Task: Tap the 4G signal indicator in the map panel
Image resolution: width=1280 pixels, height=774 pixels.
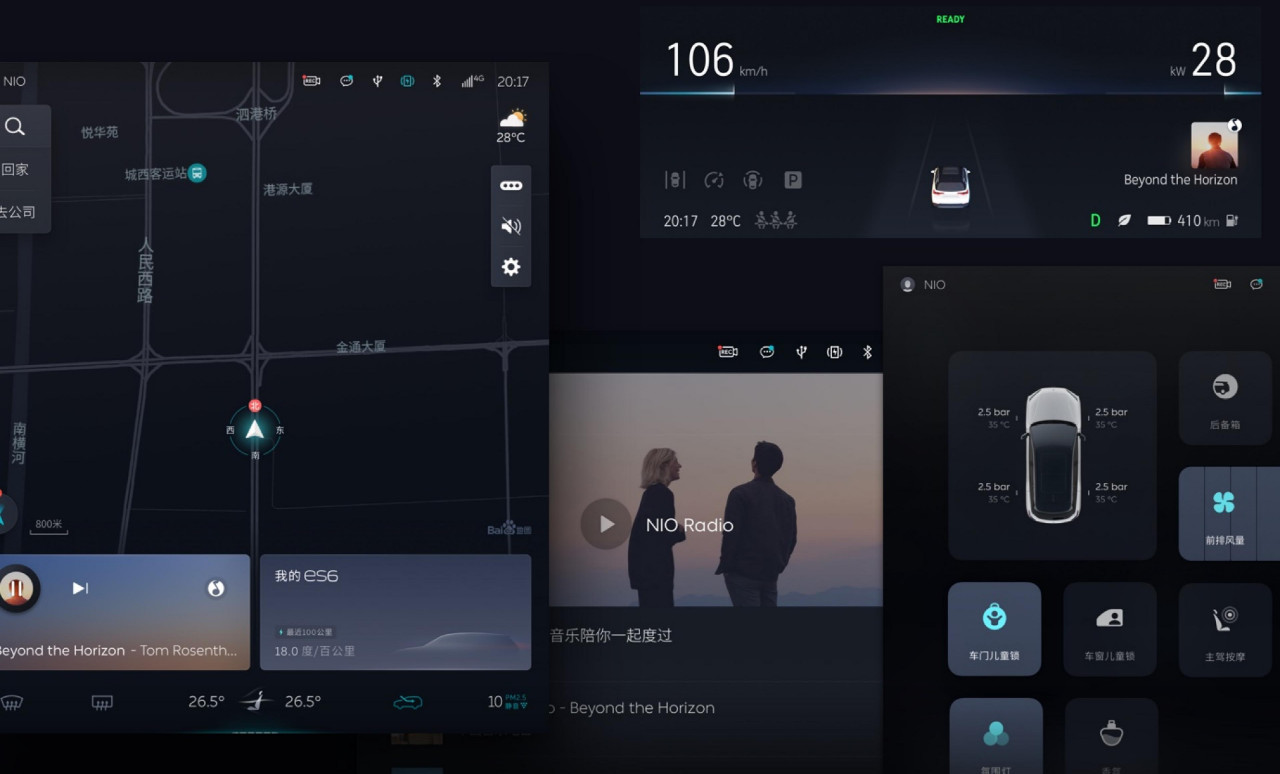Action: [472, 81]
